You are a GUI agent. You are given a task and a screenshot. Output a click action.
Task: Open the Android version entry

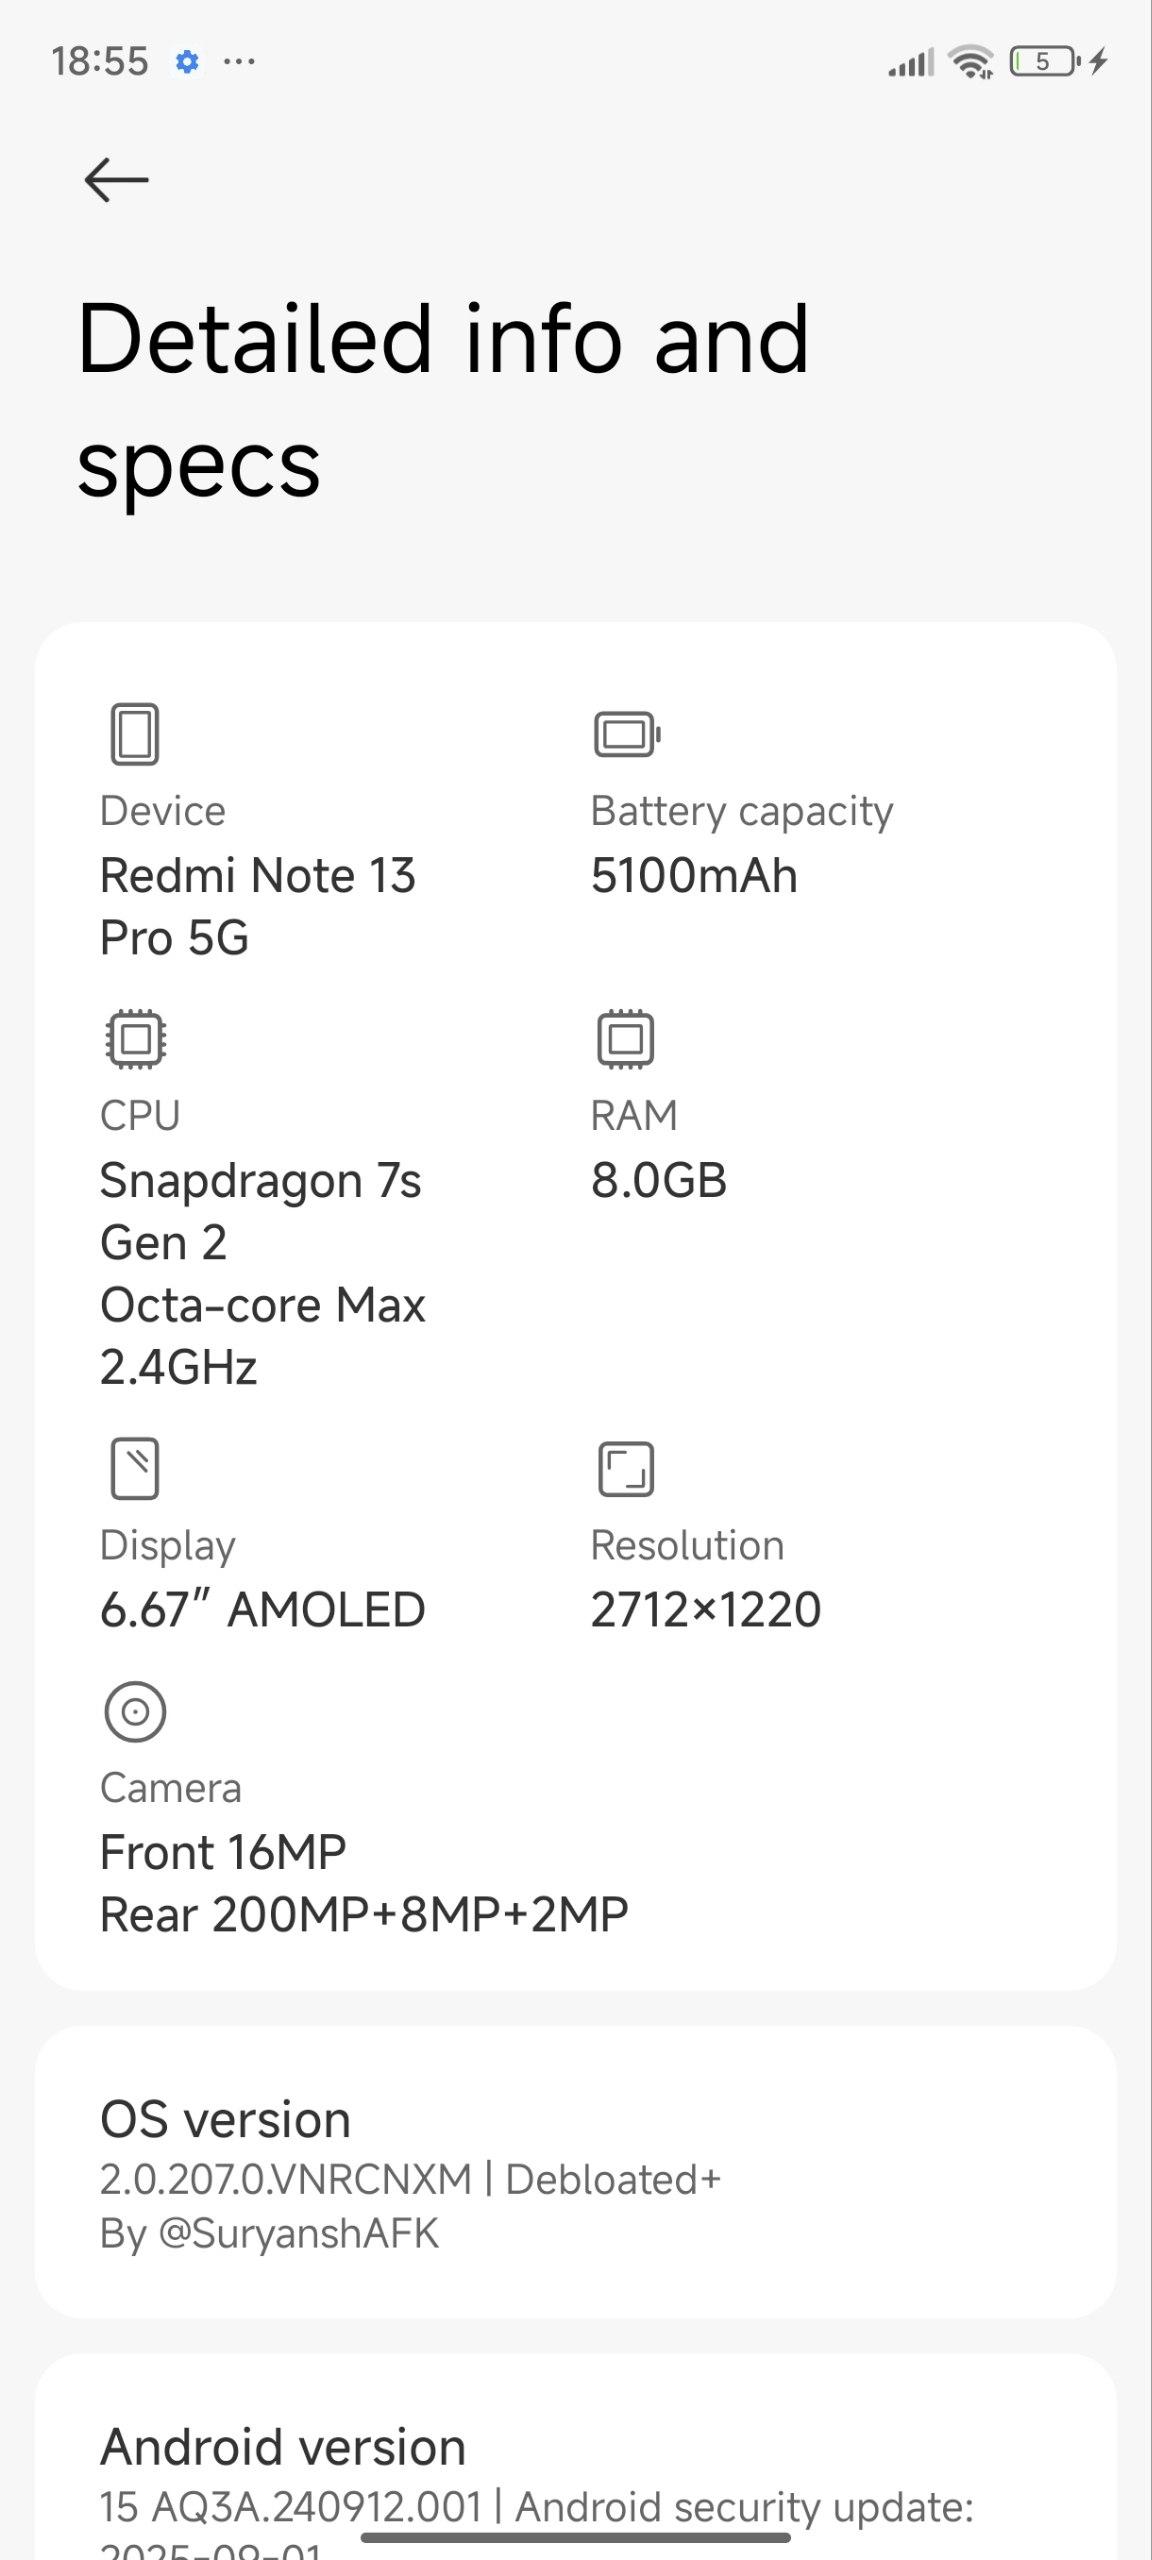point(576,2458)
